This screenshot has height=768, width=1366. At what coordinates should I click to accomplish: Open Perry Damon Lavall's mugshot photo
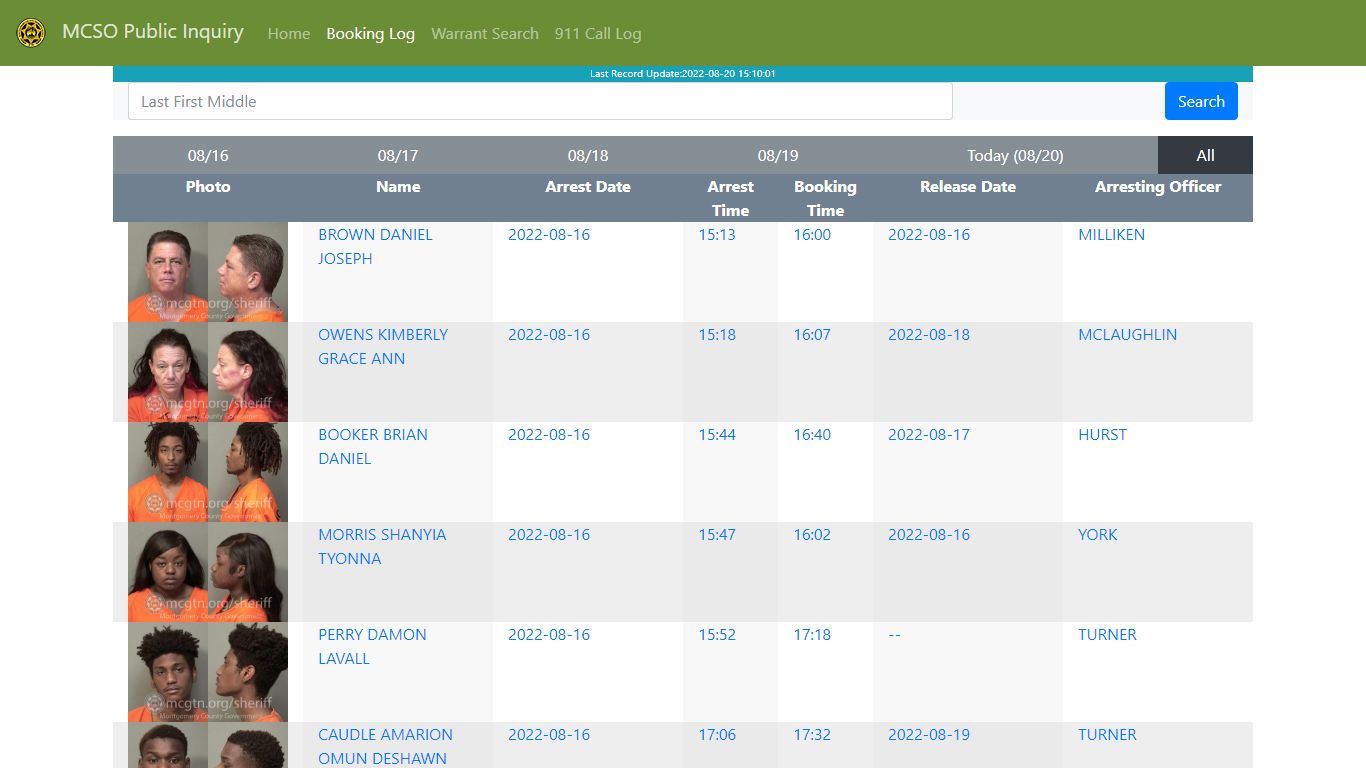[x=208, y=672]
